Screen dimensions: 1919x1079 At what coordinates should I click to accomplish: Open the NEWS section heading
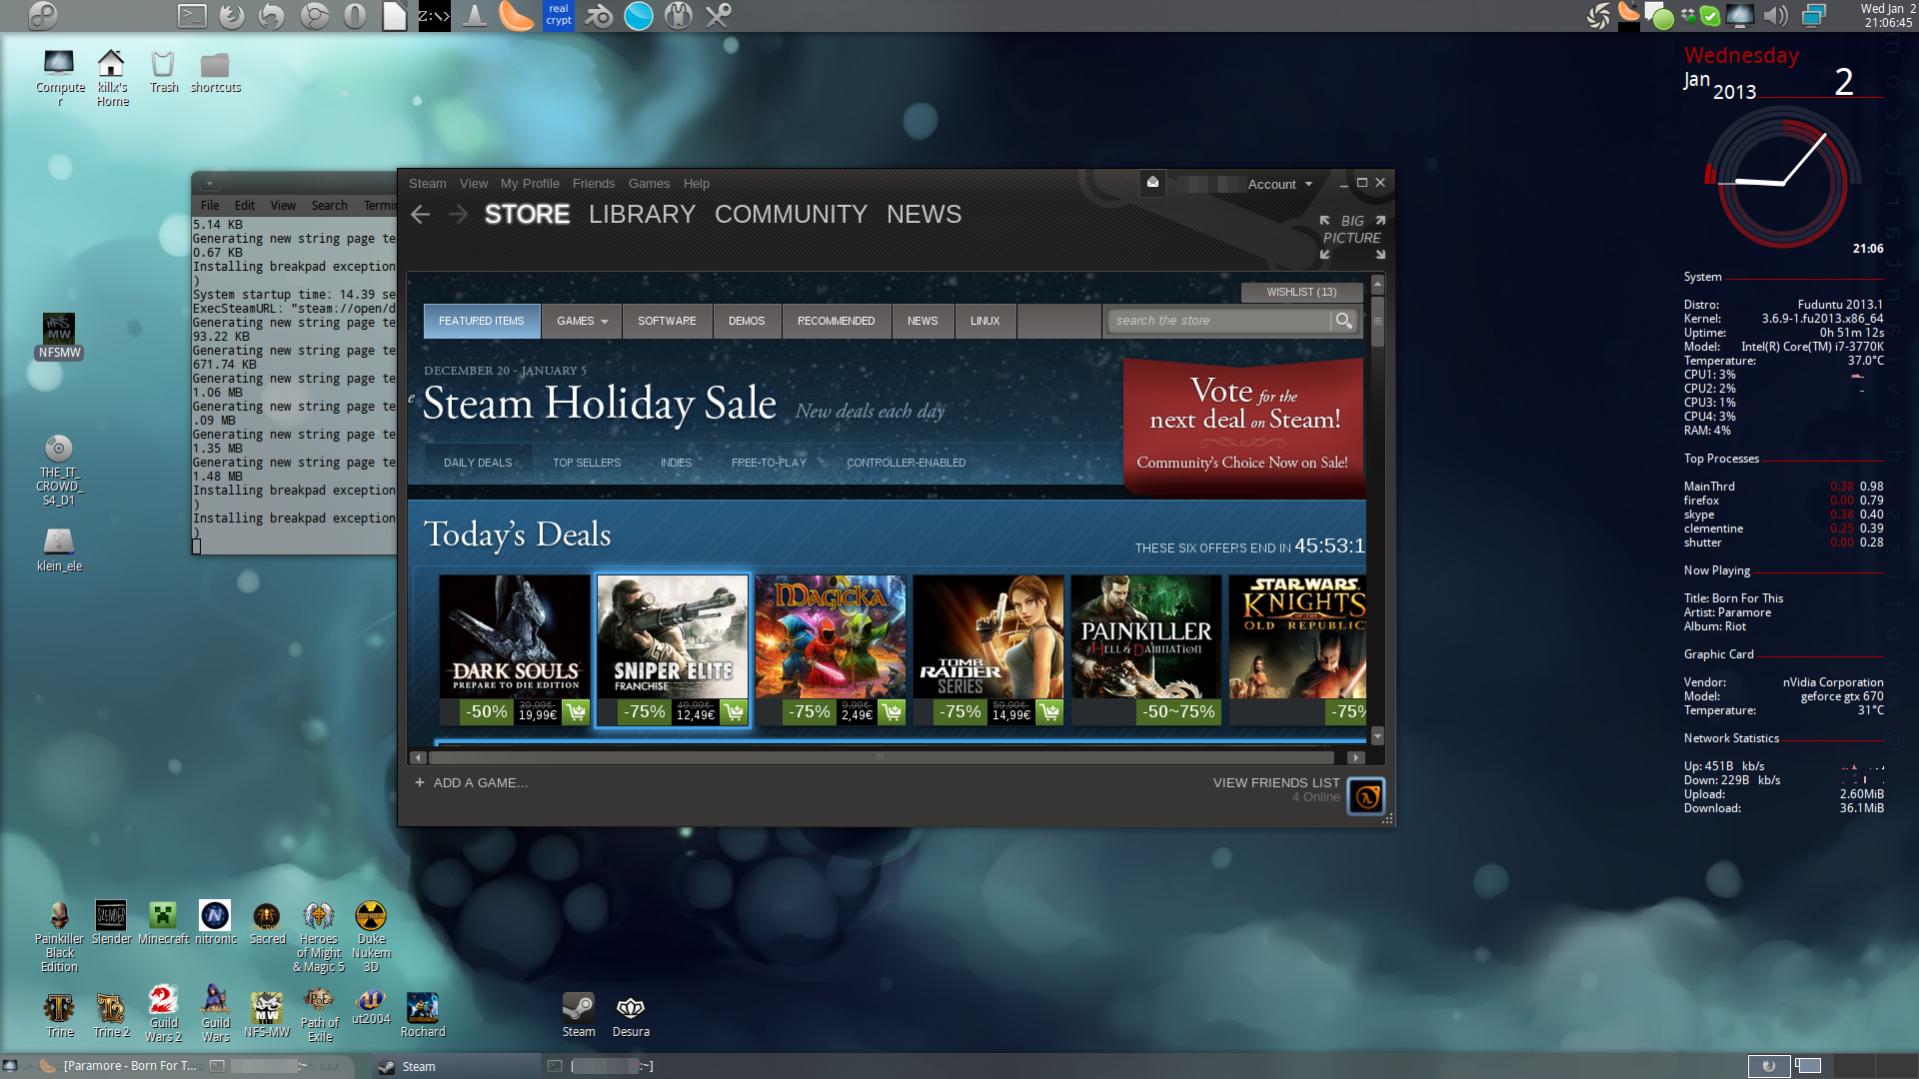(x=924, y=214)
